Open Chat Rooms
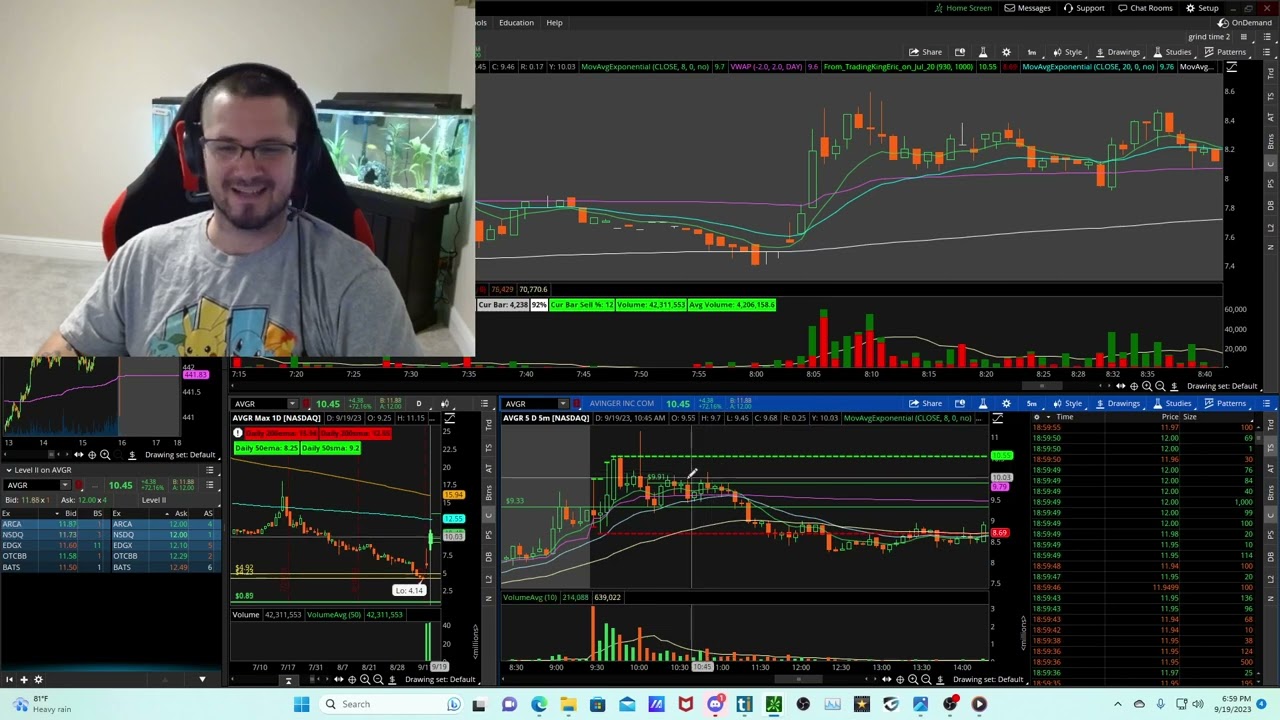The image size is (1280, 720). coord(1144,8)
